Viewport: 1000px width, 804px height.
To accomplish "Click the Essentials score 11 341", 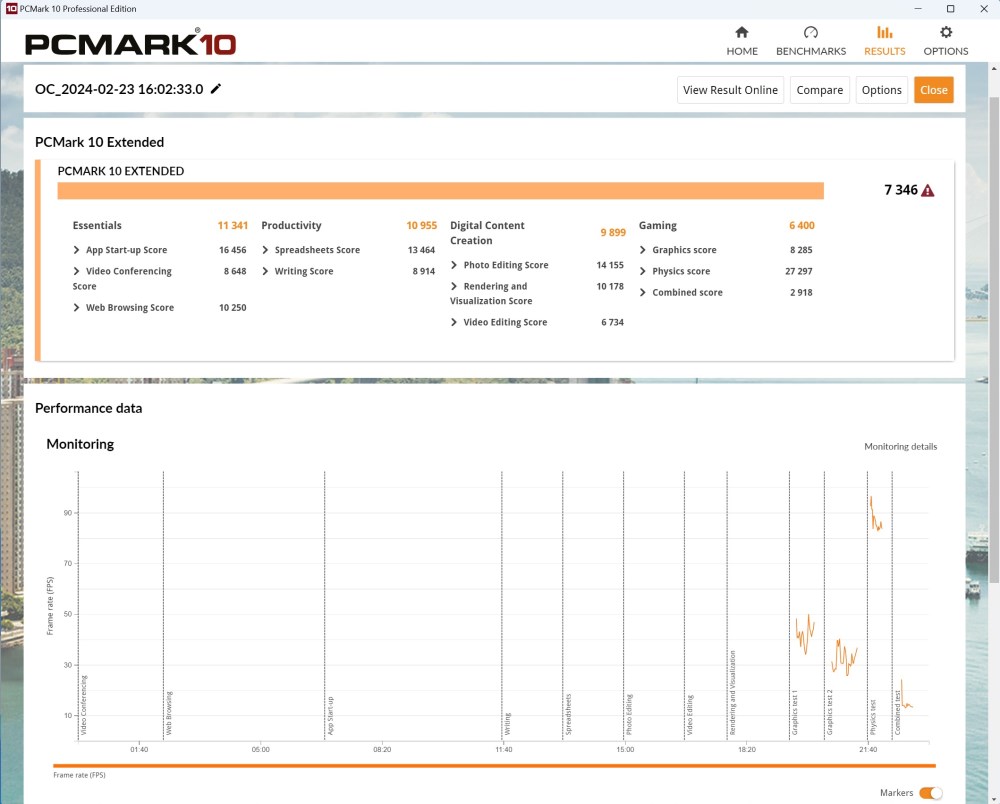I will [232, 225].
